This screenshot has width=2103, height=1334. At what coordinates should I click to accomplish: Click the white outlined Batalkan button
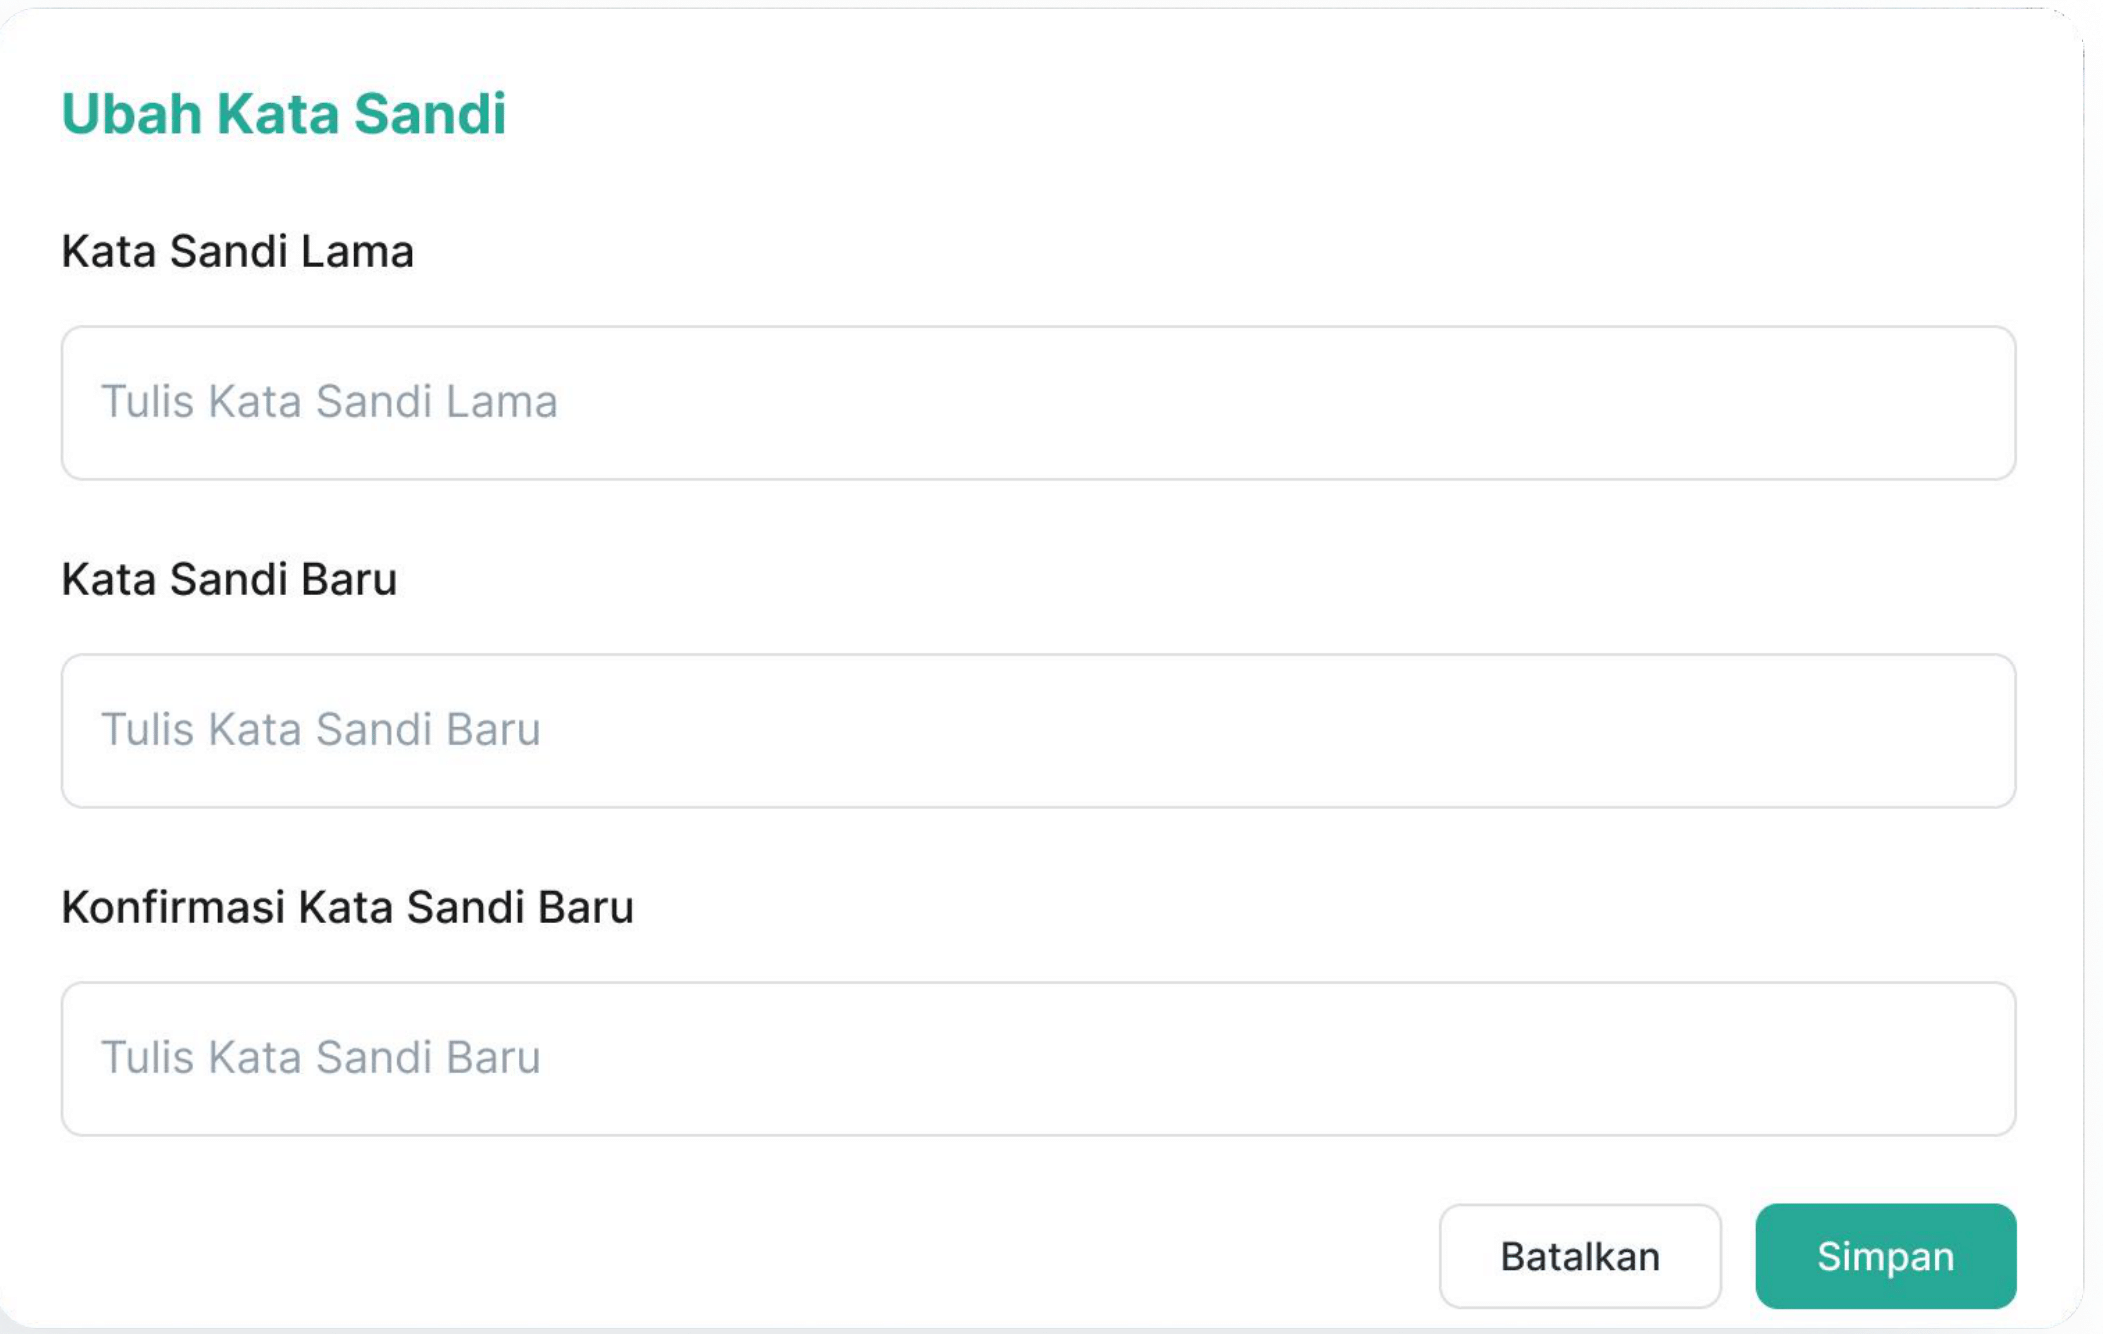tap(1580, 1256)
